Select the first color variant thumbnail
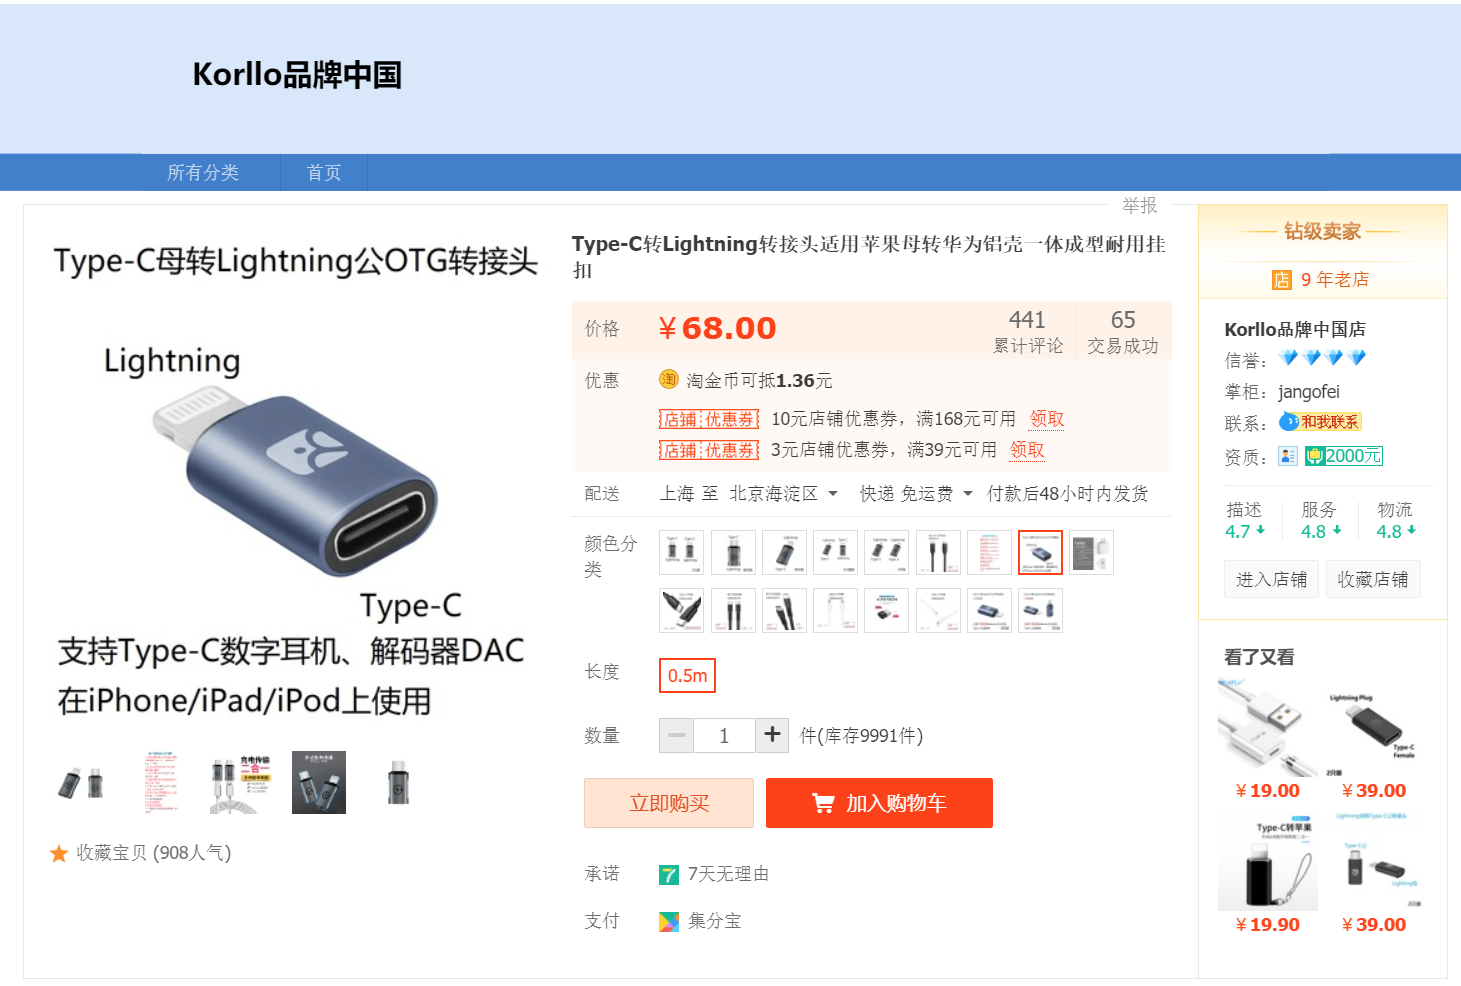This screenshot has height=986, width=1461. click(682, 552)
